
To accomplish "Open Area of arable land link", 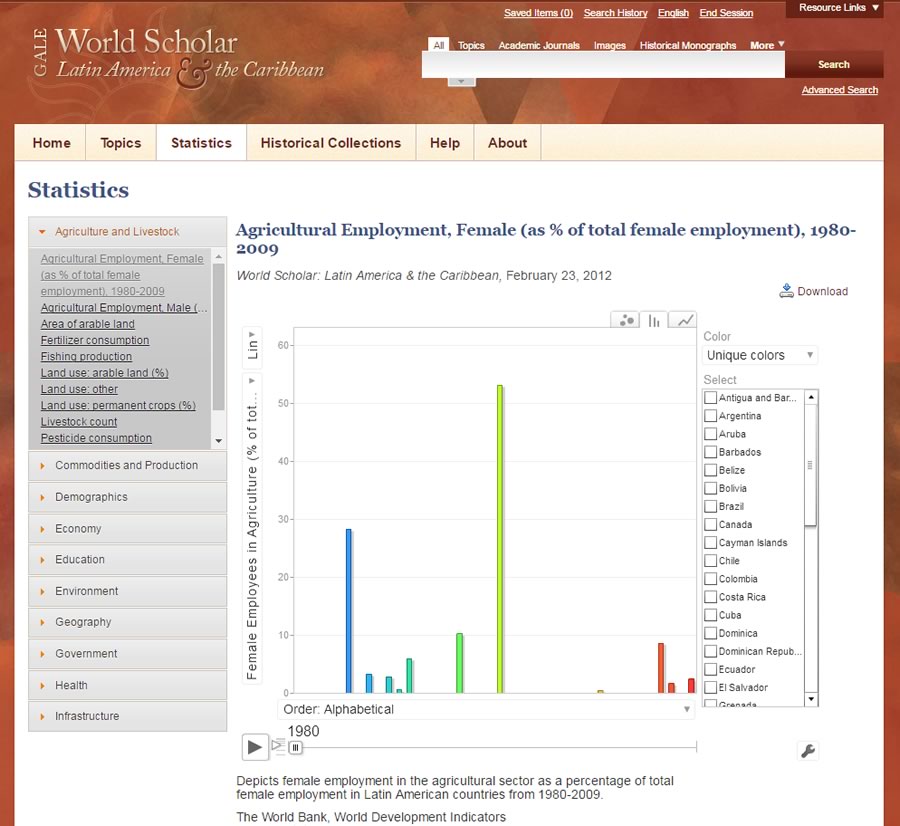I will 87,324.
